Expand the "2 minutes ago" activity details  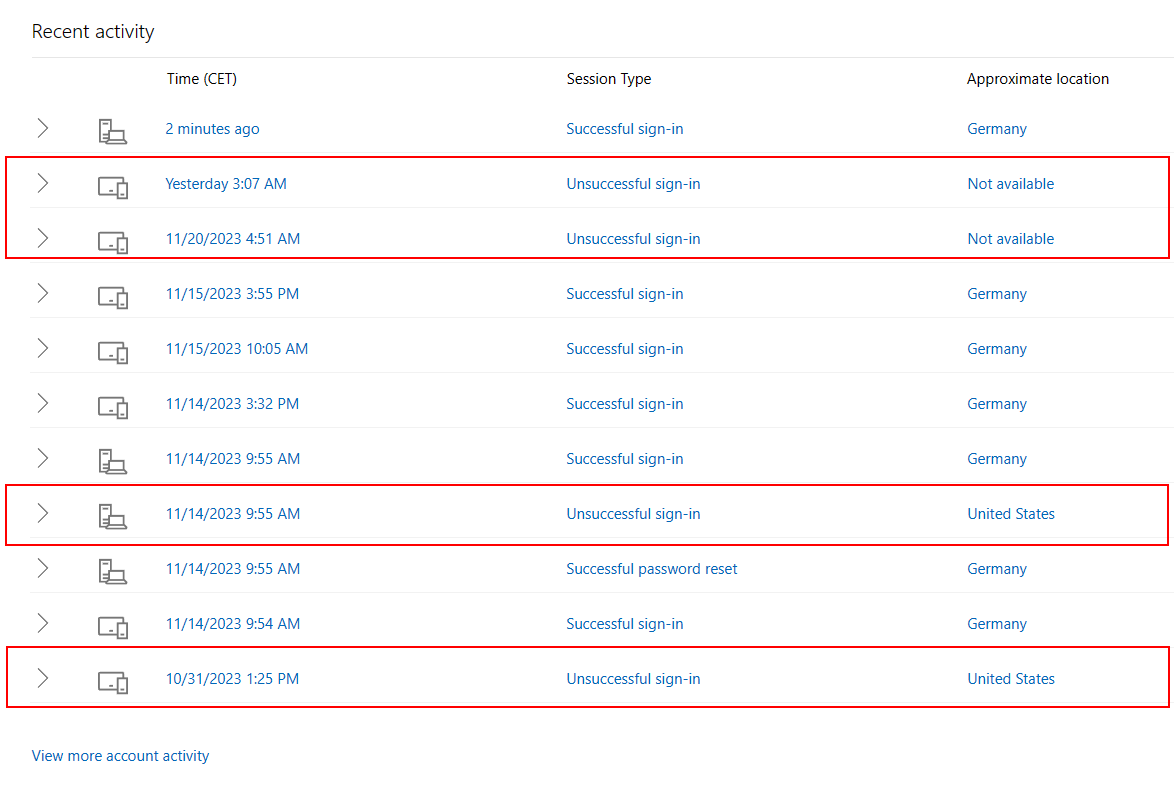tap(42, 128)
